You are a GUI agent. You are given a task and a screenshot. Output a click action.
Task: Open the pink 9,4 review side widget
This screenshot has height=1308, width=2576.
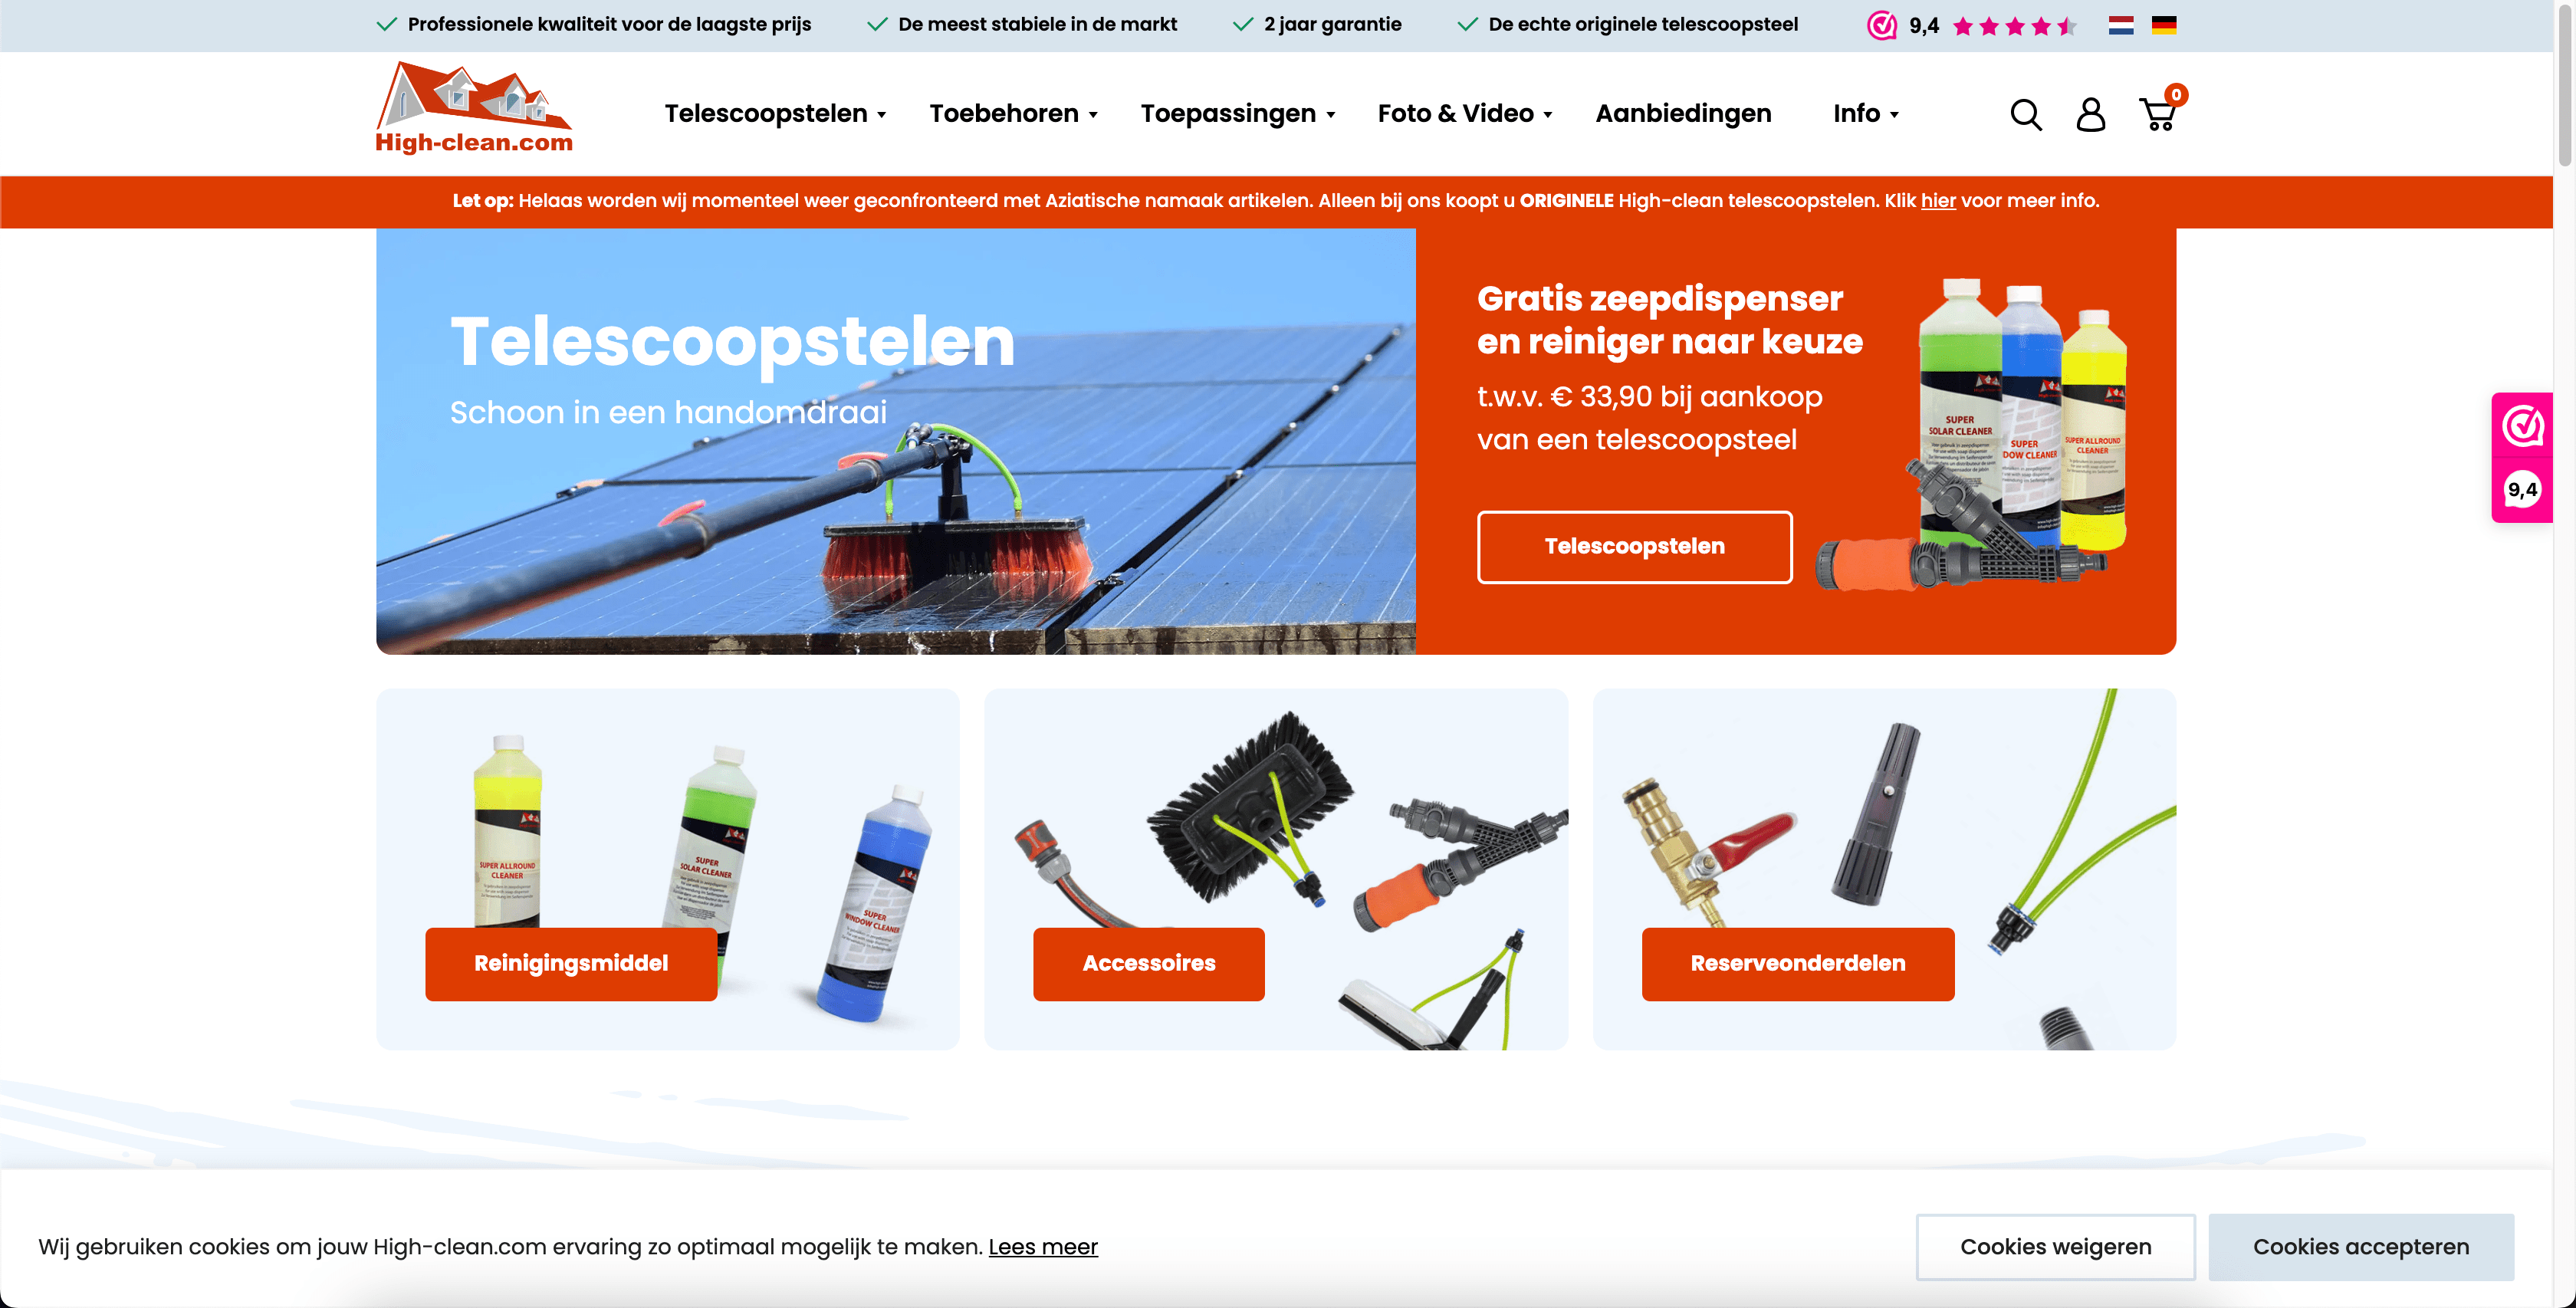[x=2522, y=457]
